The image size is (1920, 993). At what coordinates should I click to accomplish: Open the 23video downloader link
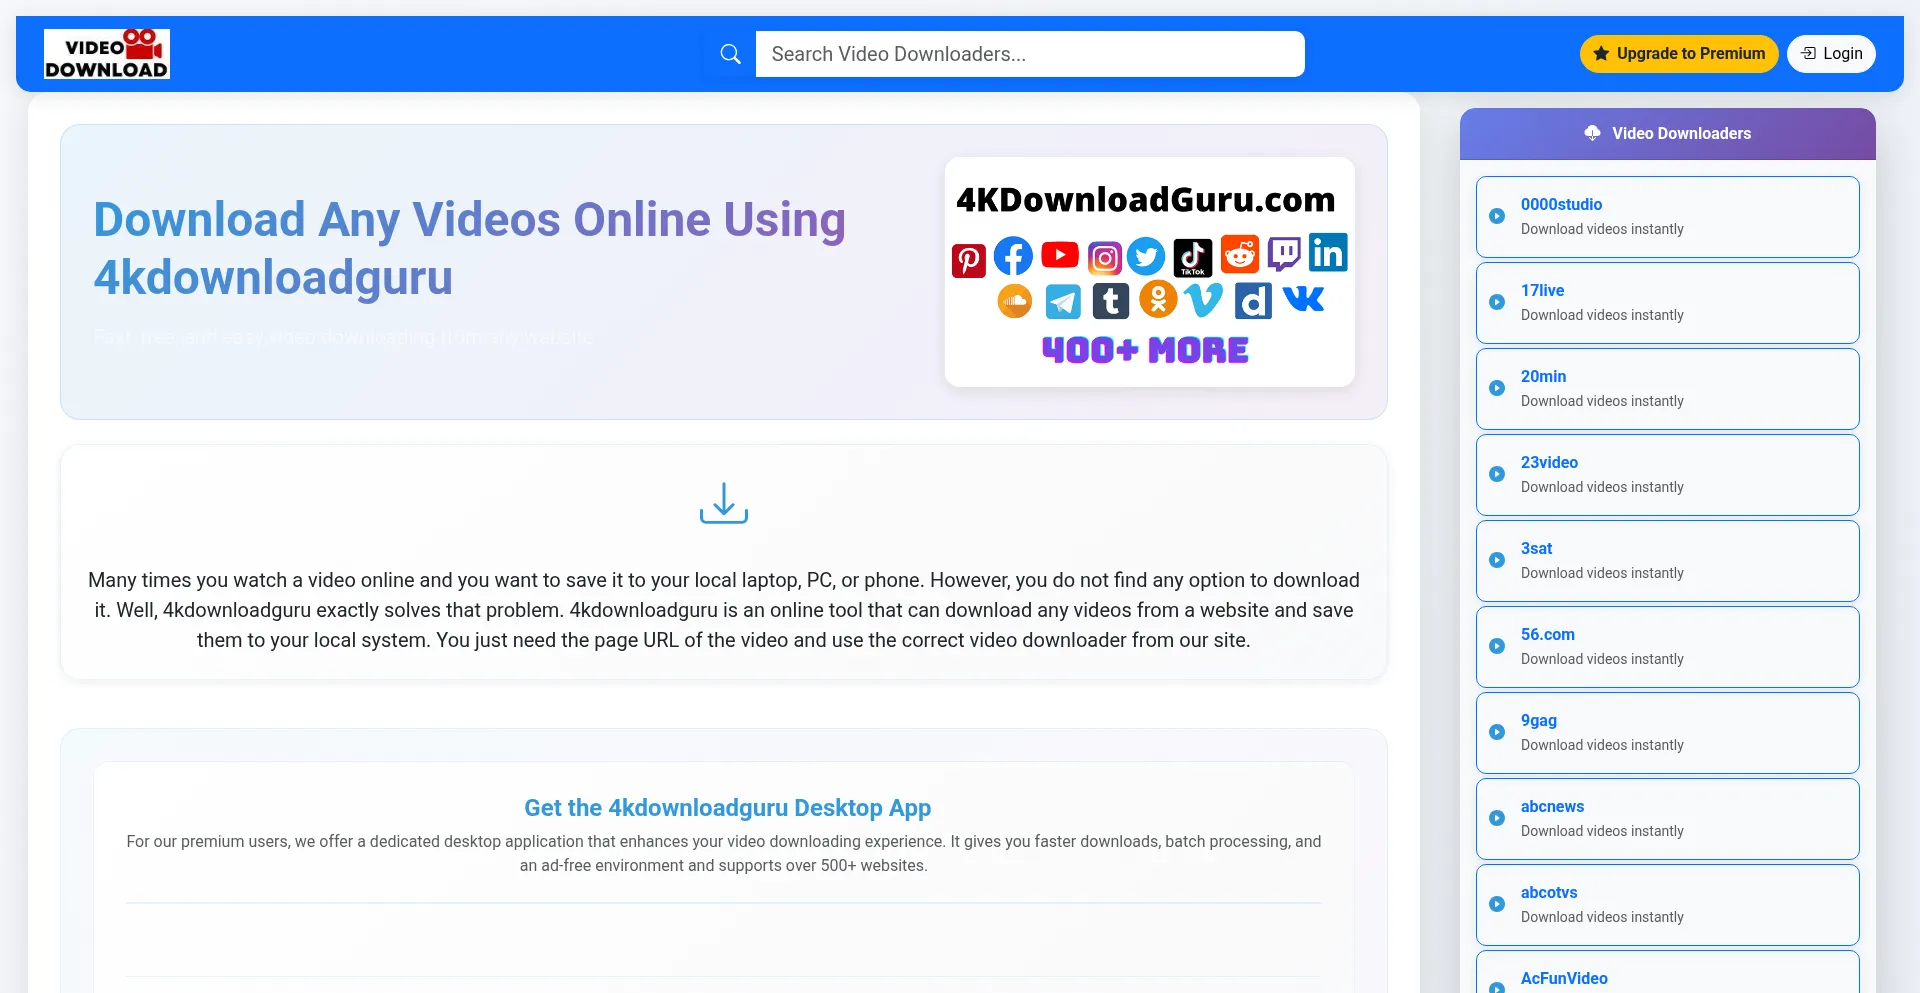(x=1668, y=475)
